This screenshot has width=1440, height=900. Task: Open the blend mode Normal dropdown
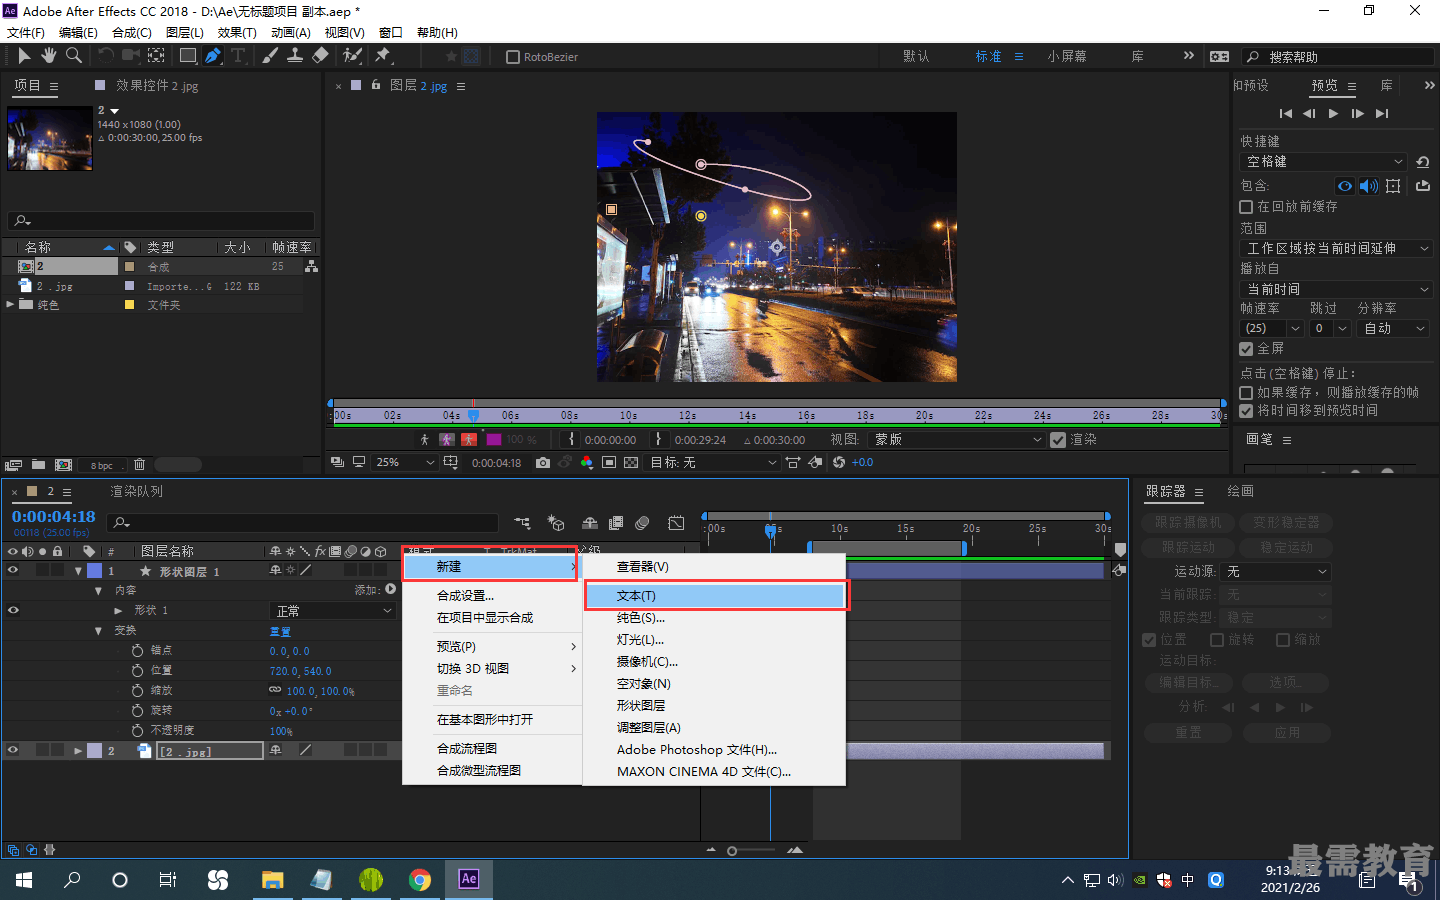click(x=335, y=611)
